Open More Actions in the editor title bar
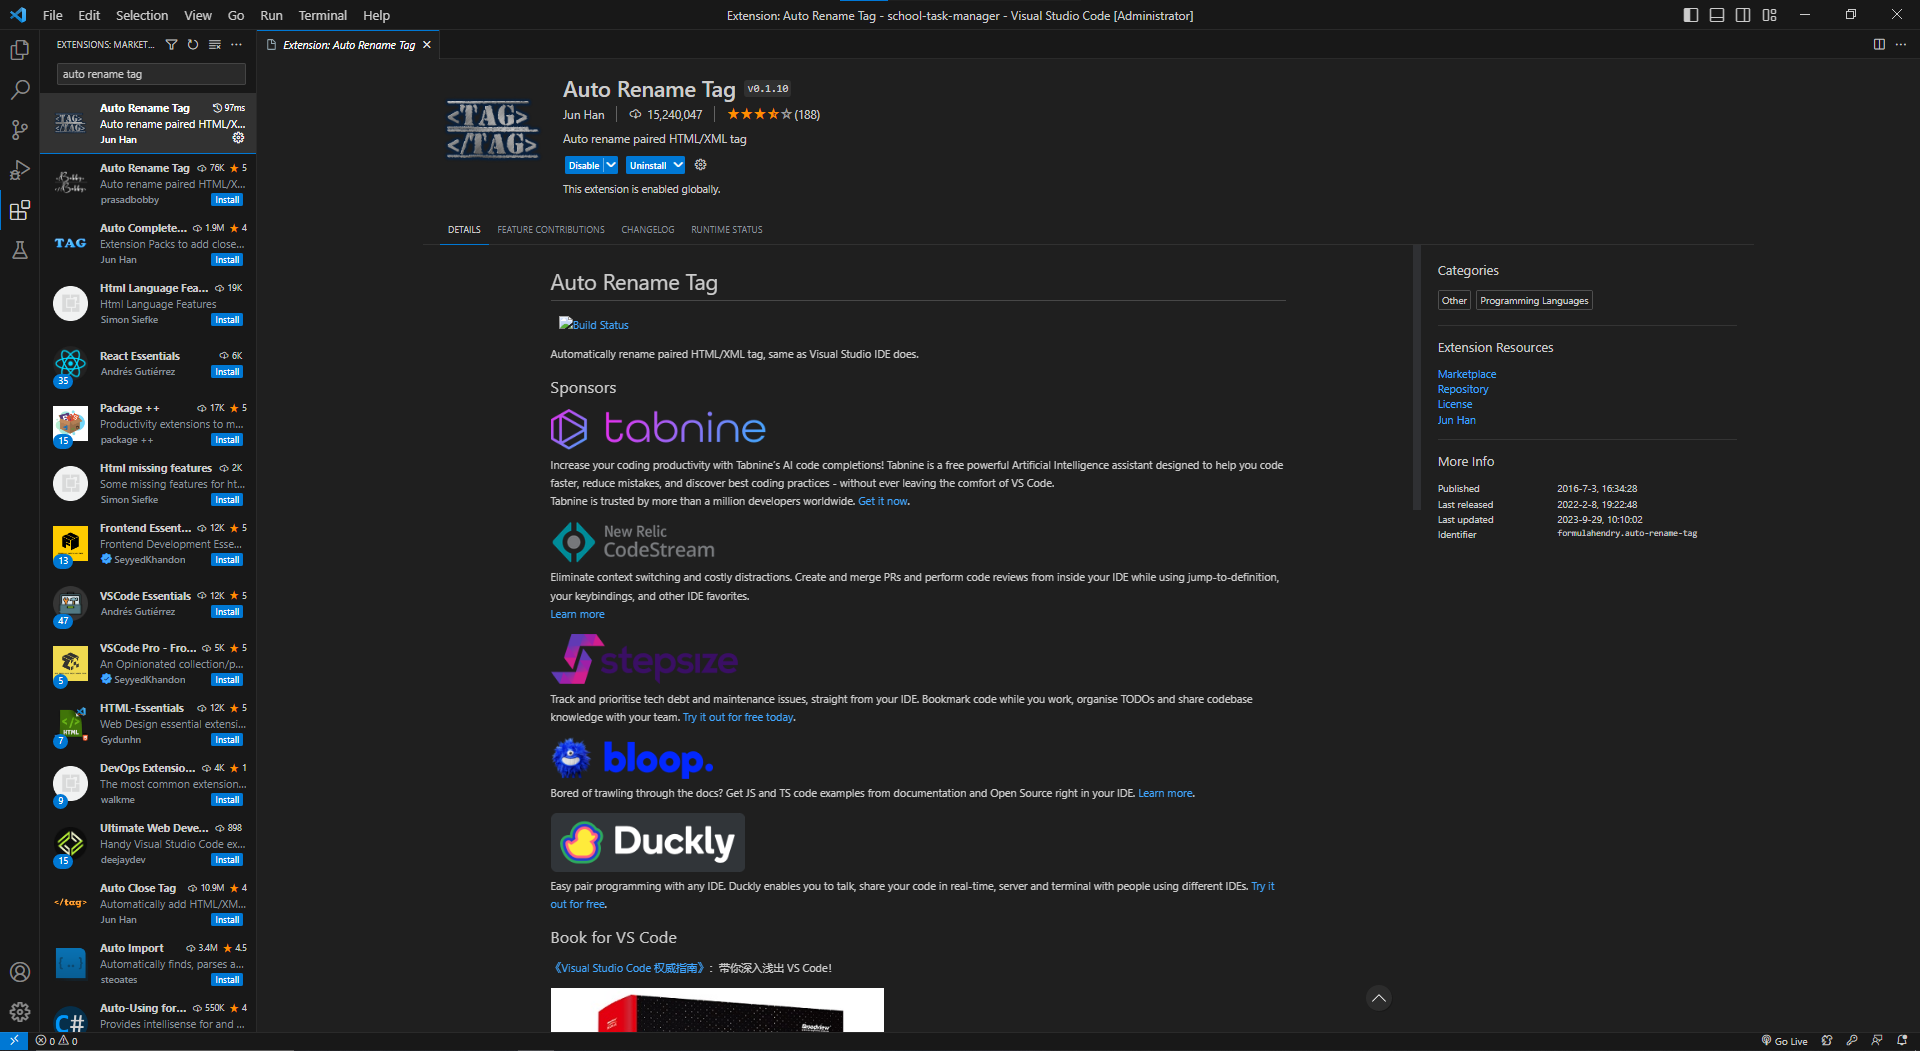The image size is (1920, 1051). tap(1901, 44)
